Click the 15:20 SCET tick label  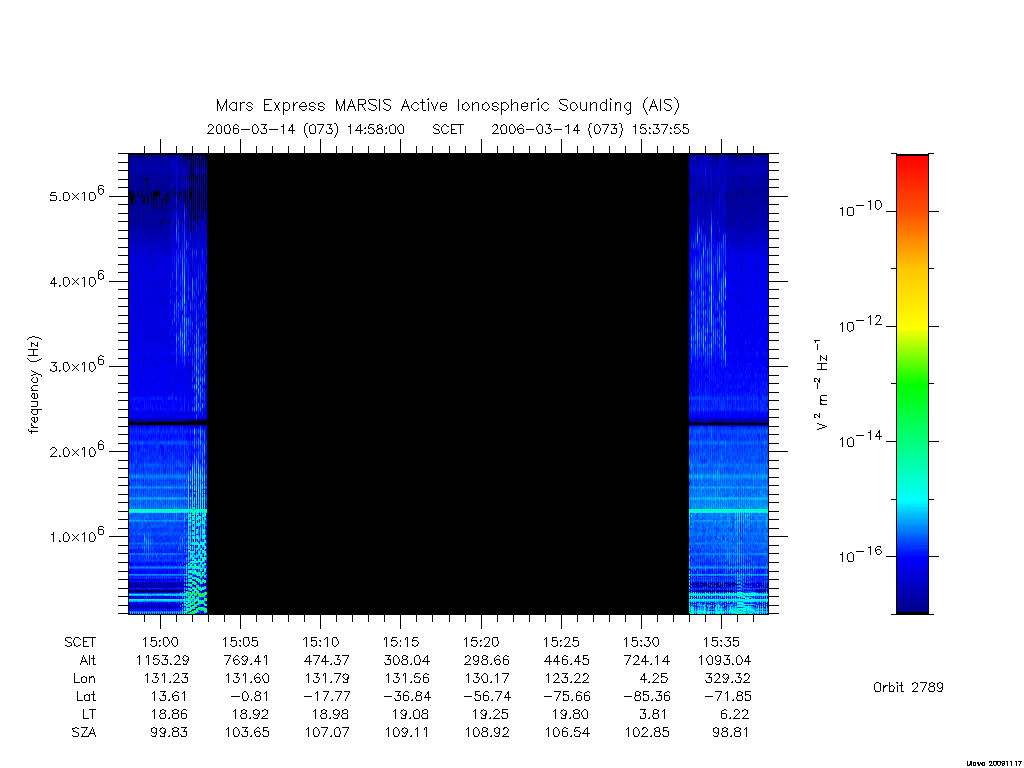pos(481,642)
